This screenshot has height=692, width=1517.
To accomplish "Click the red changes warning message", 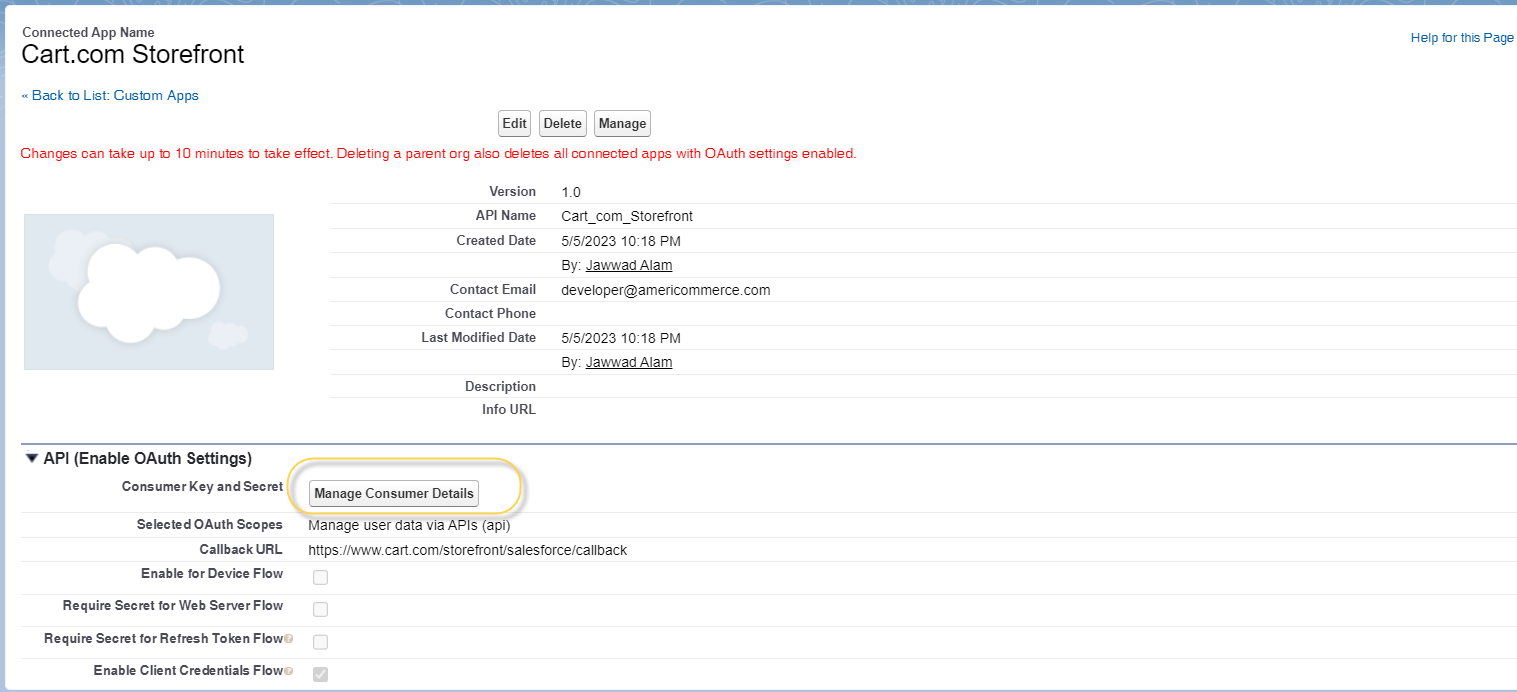I will click(x=438, y=154).
